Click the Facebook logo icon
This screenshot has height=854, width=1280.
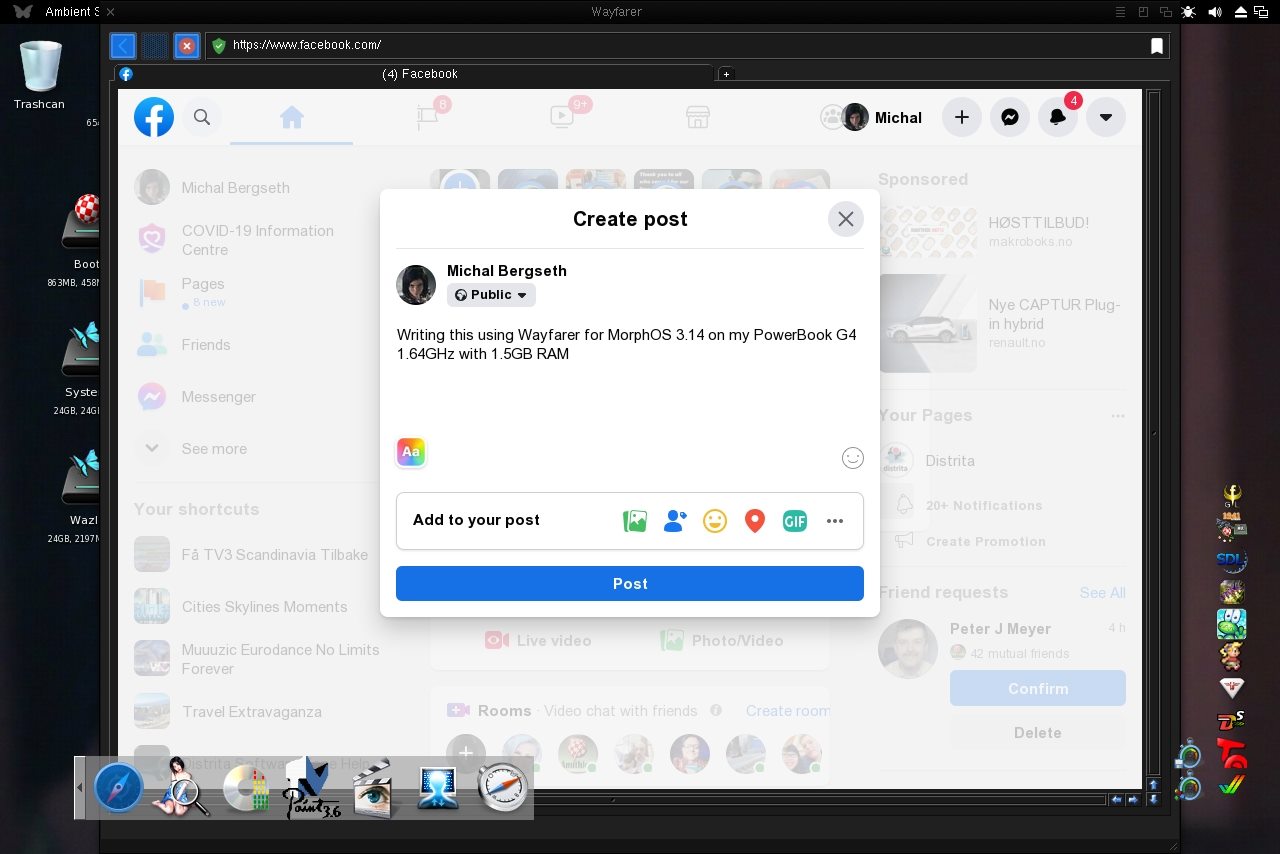click(154, 117)
